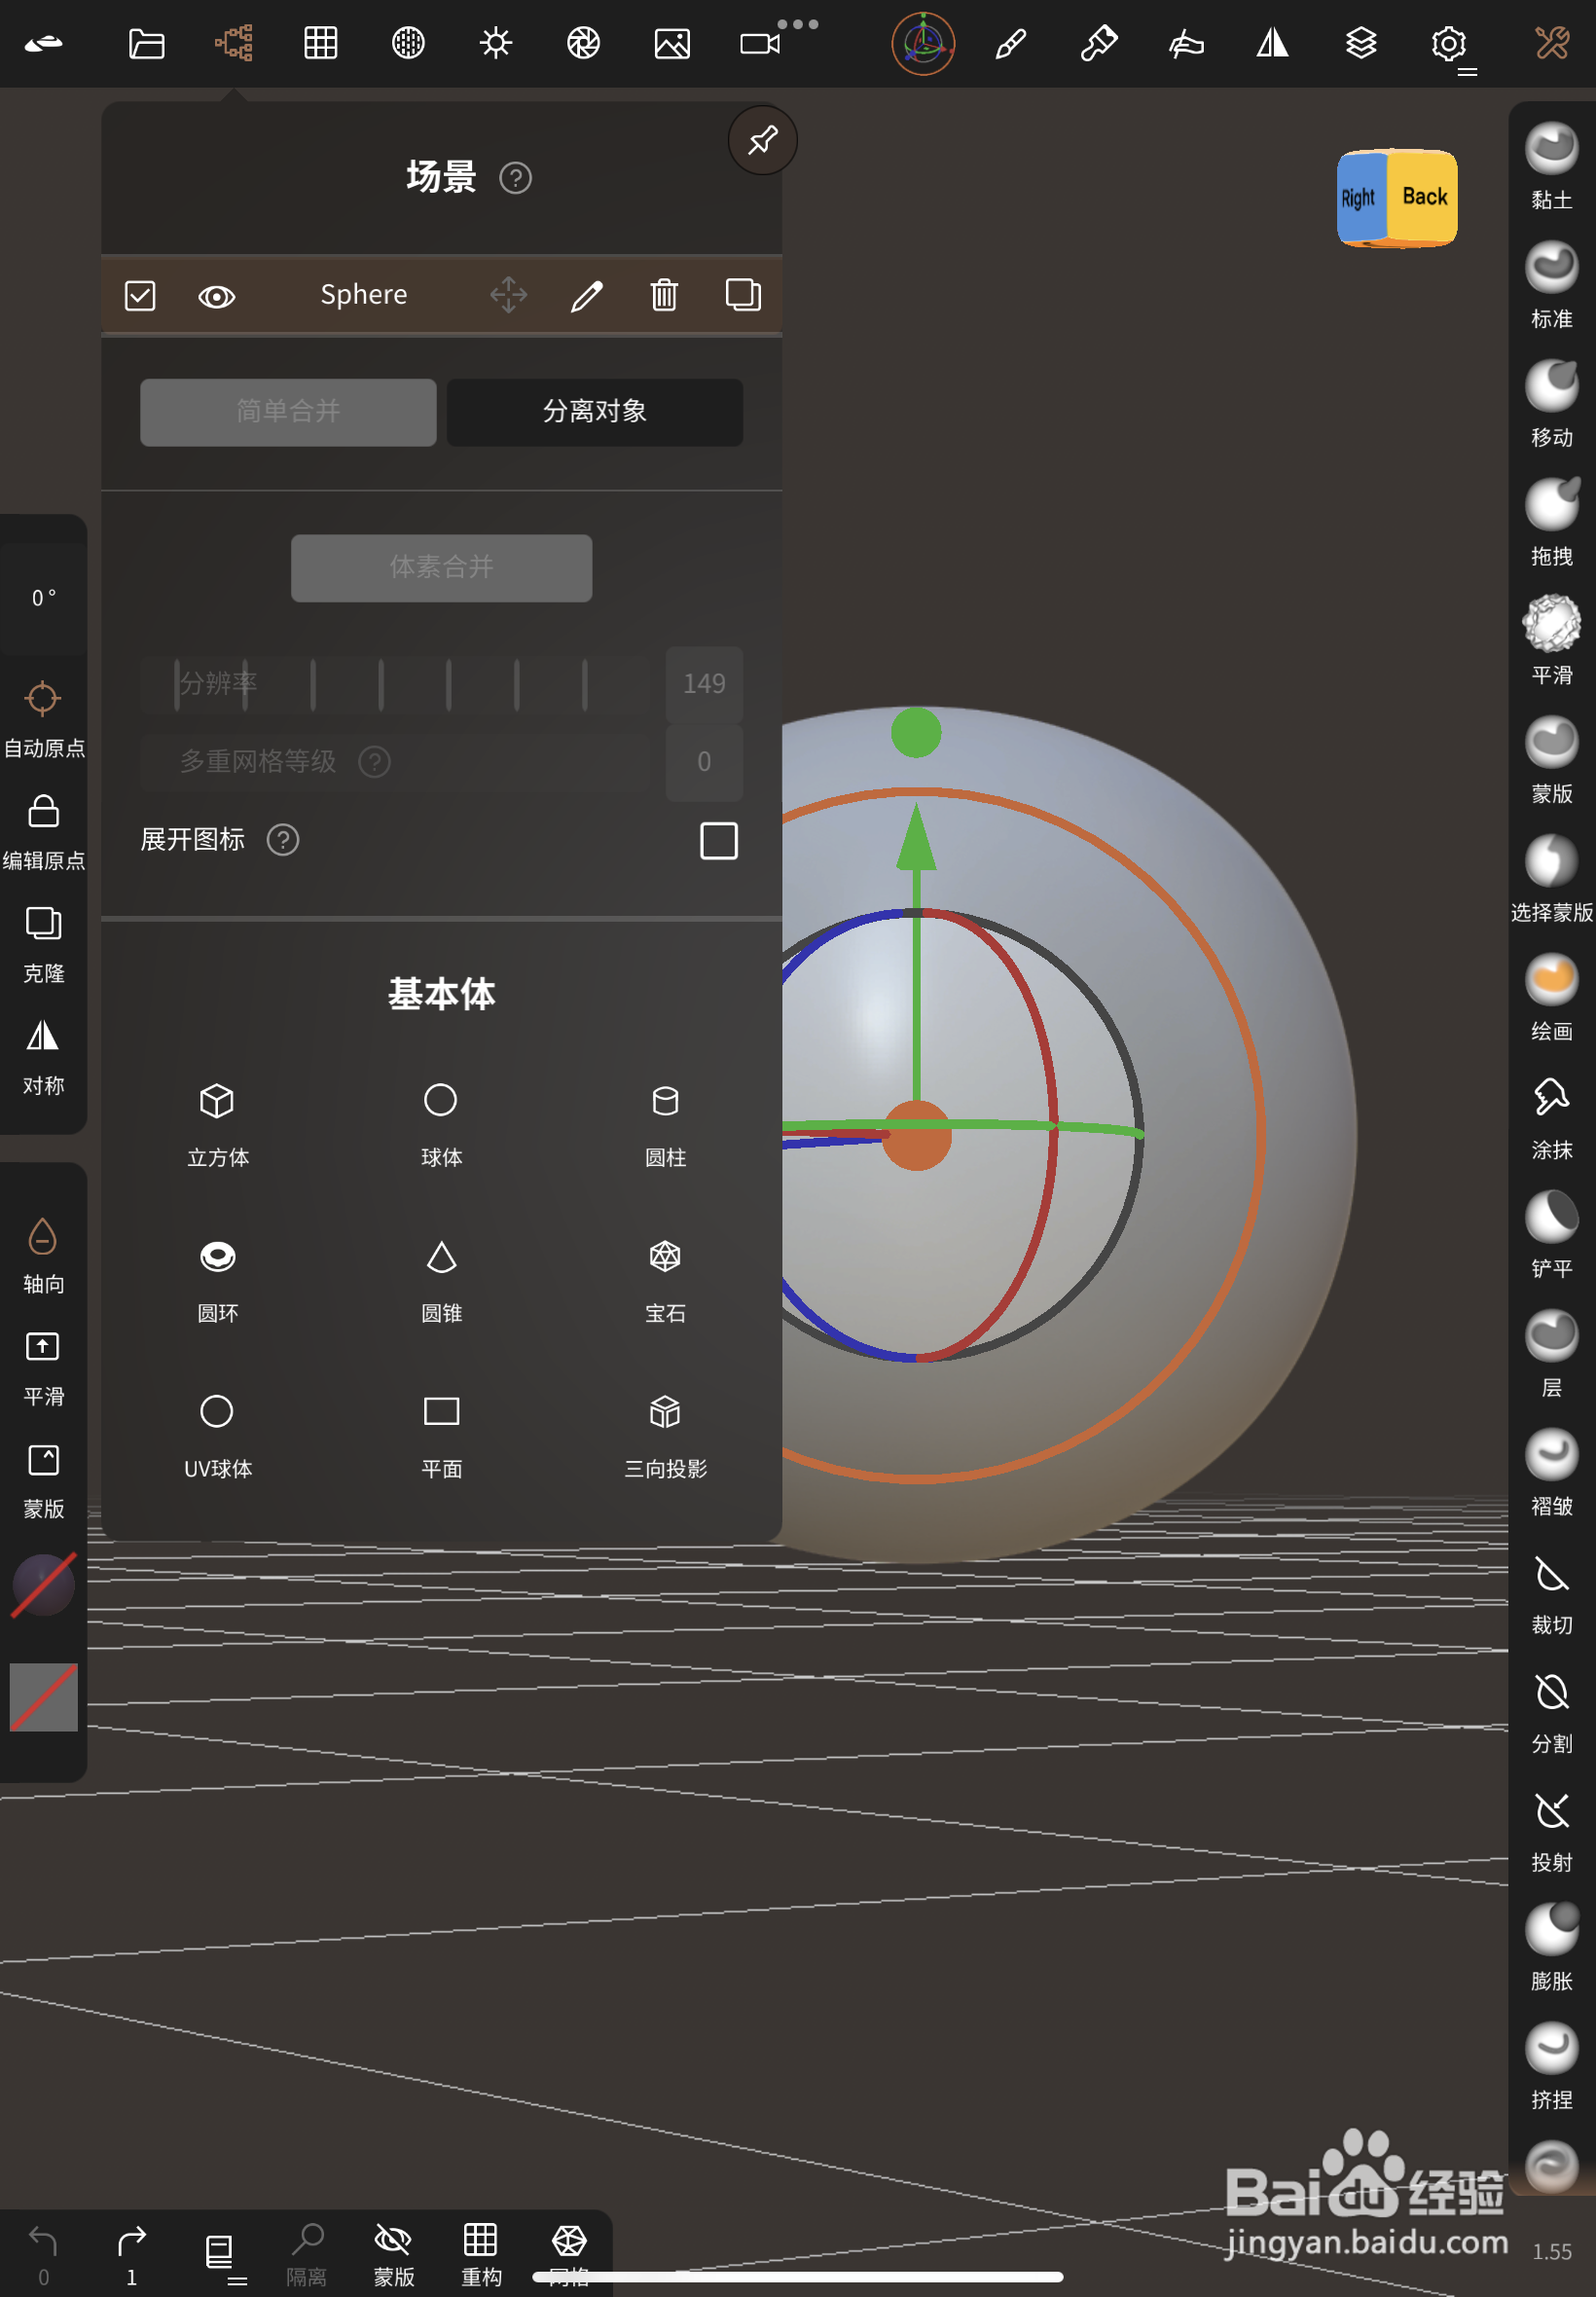1596x2297 pixels.
Task: Toggle 隔离 solo mode
Action: tap(307, 2256)
